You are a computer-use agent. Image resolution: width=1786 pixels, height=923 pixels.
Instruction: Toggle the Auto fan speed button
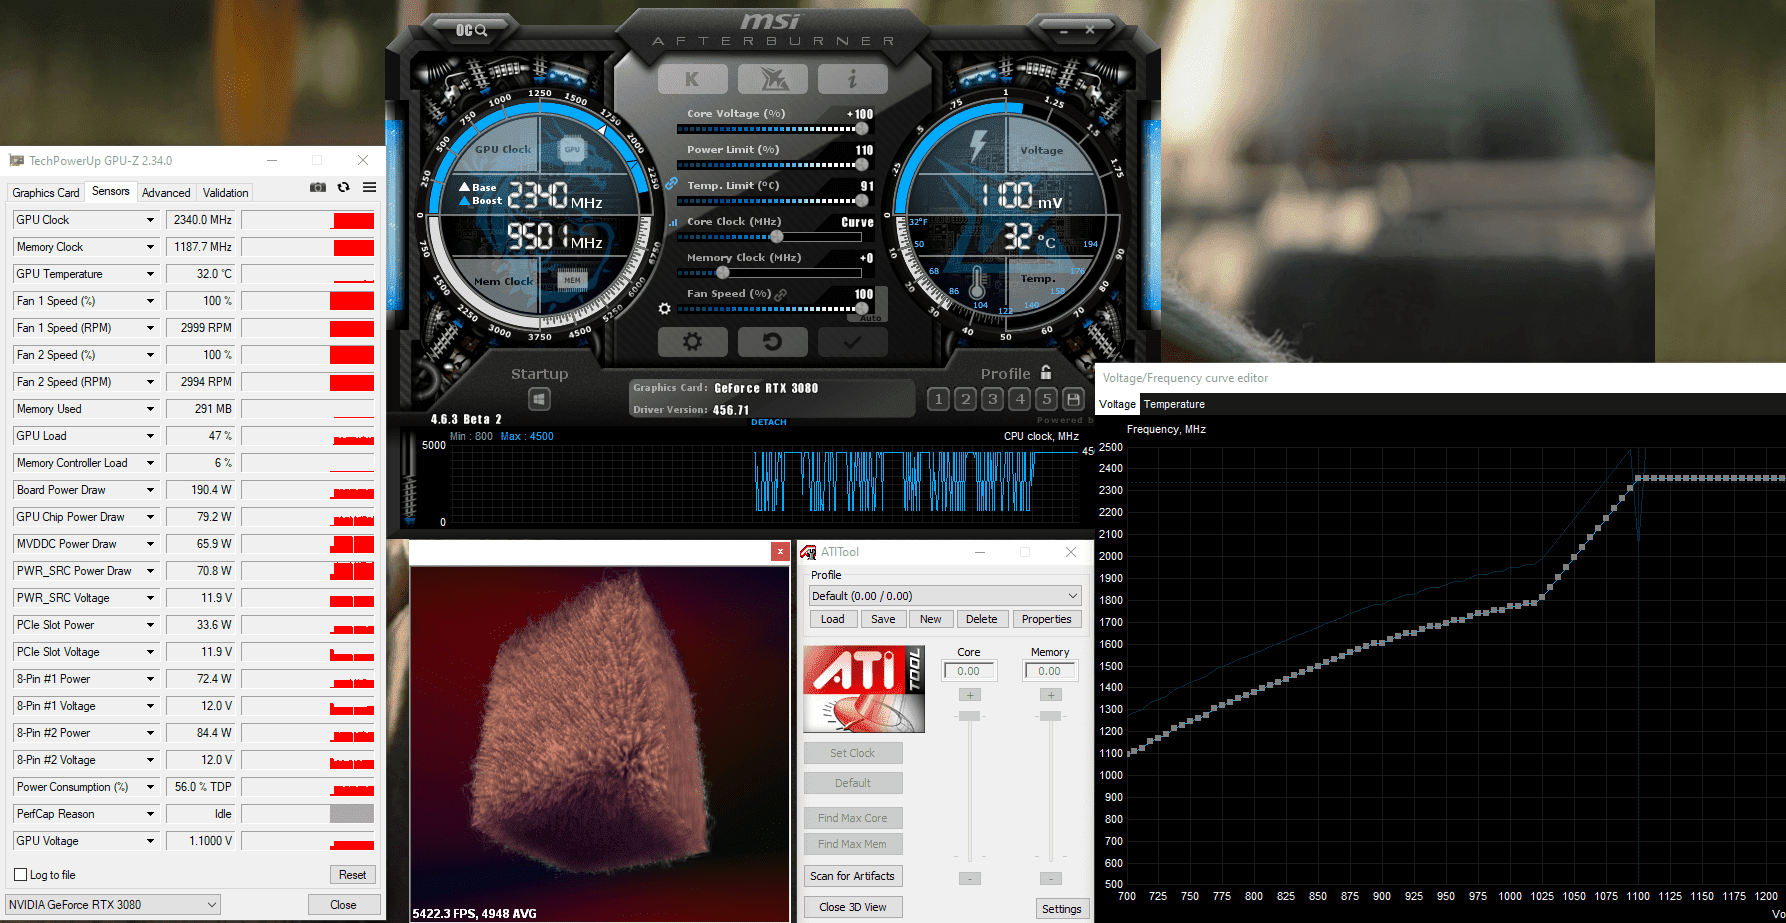point(871,318)
